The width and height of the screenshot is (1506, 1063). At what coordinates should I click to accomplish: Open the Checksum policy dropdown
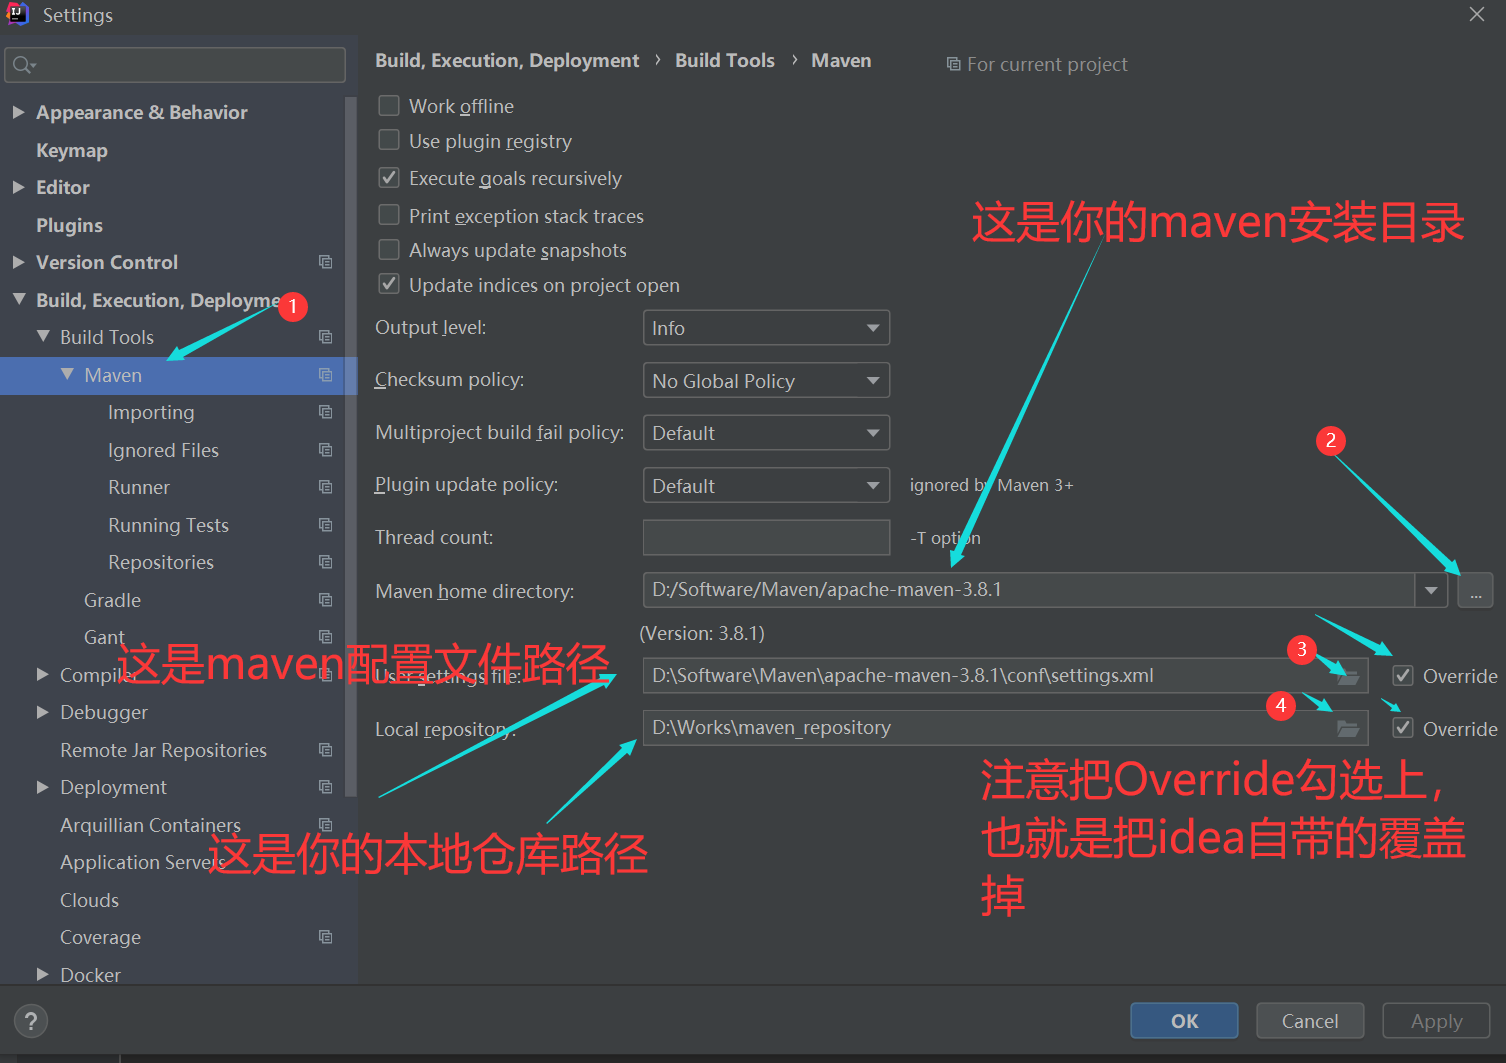766,380
